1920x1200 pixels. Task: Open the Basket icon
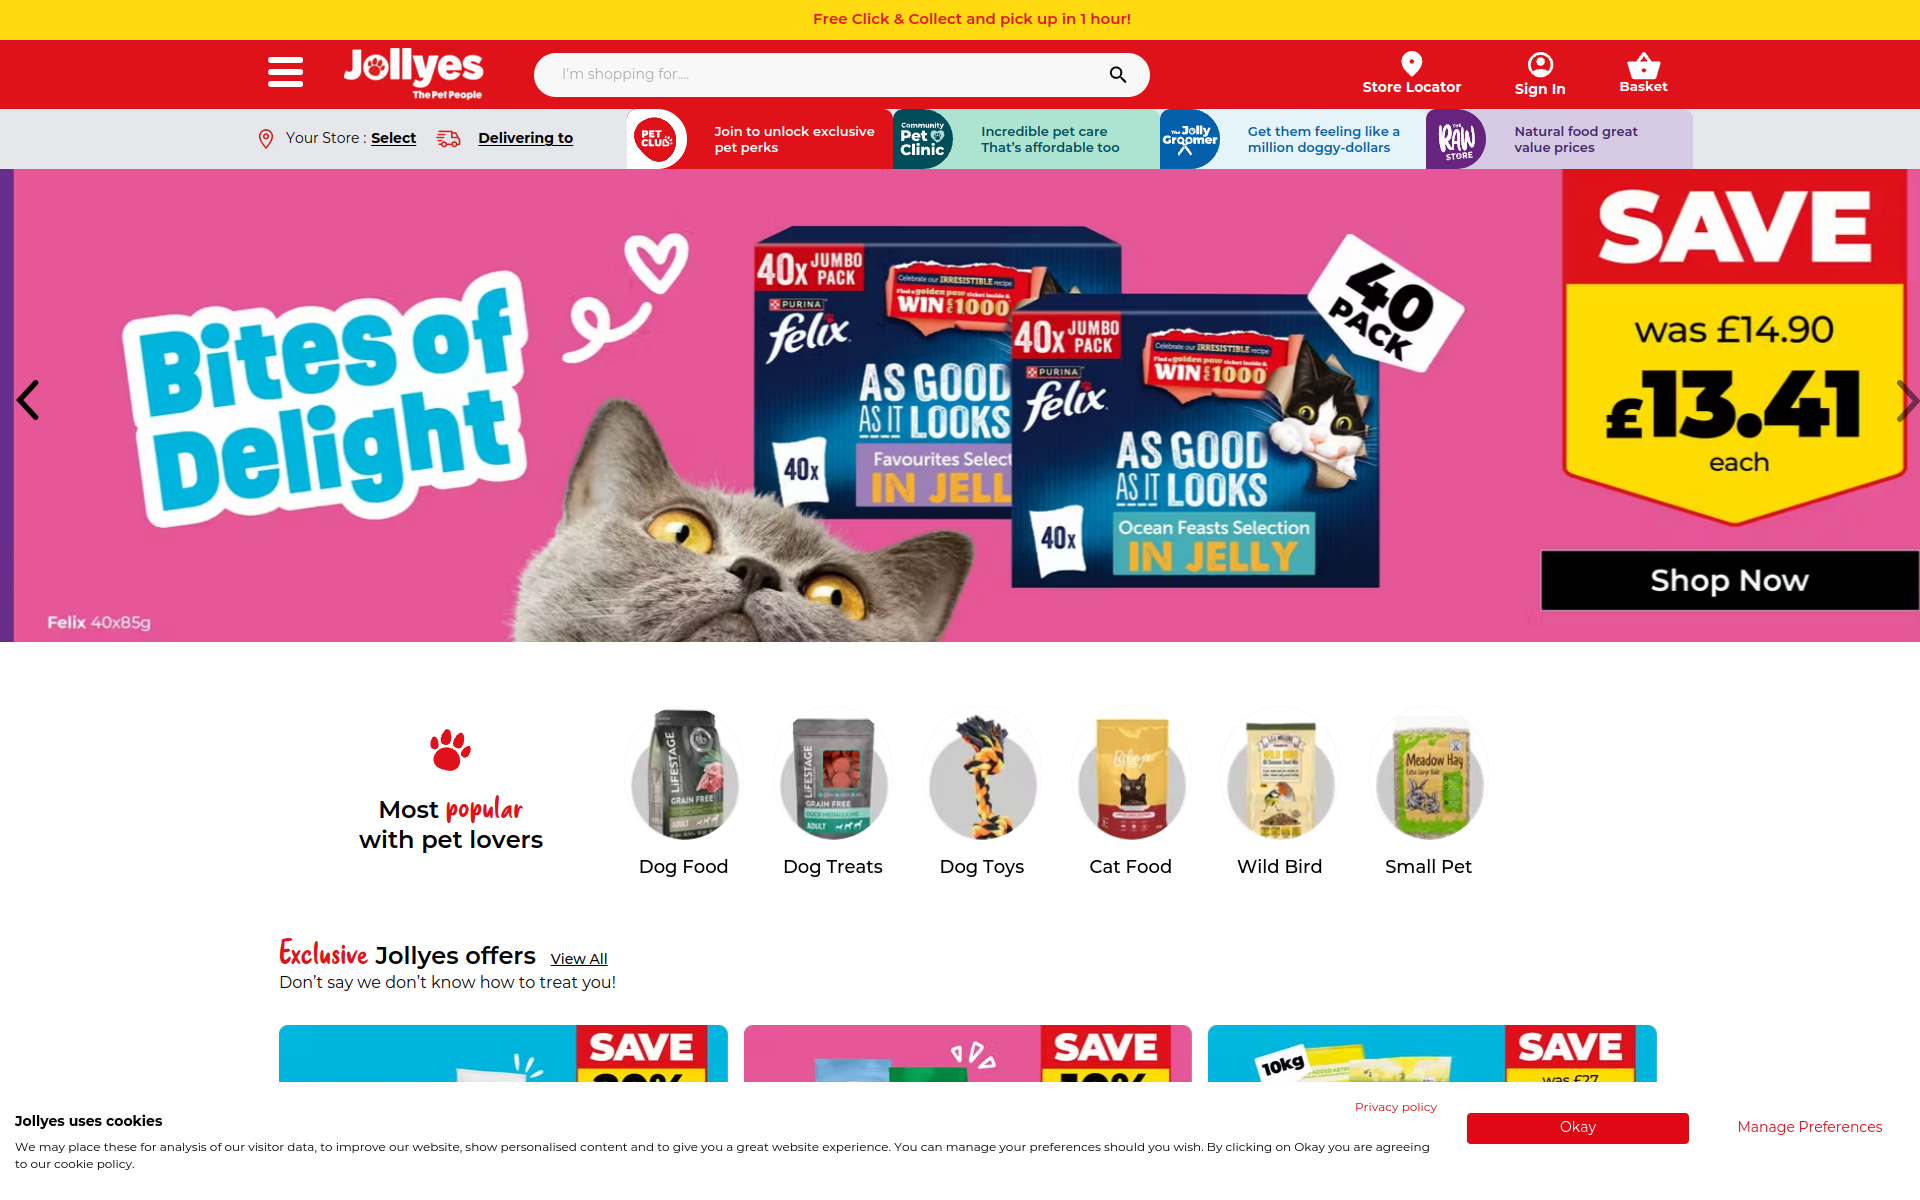pyautogui.click(x=1643, y=66)
